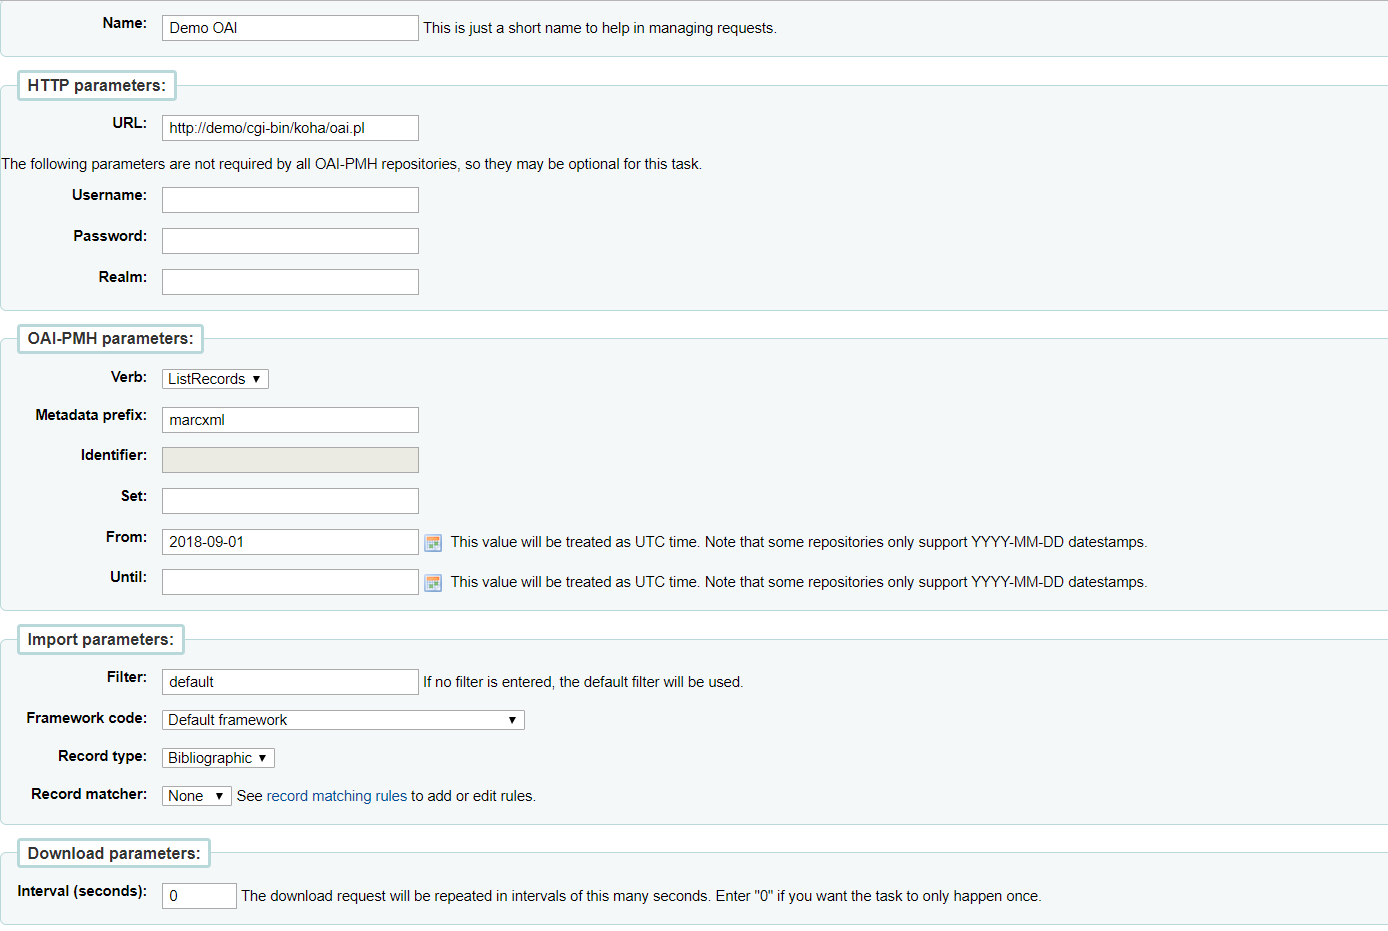The height and width of the screenshot is (931, 1388).
Task: Follow the record matching rules link
Action: coord(336,796)
